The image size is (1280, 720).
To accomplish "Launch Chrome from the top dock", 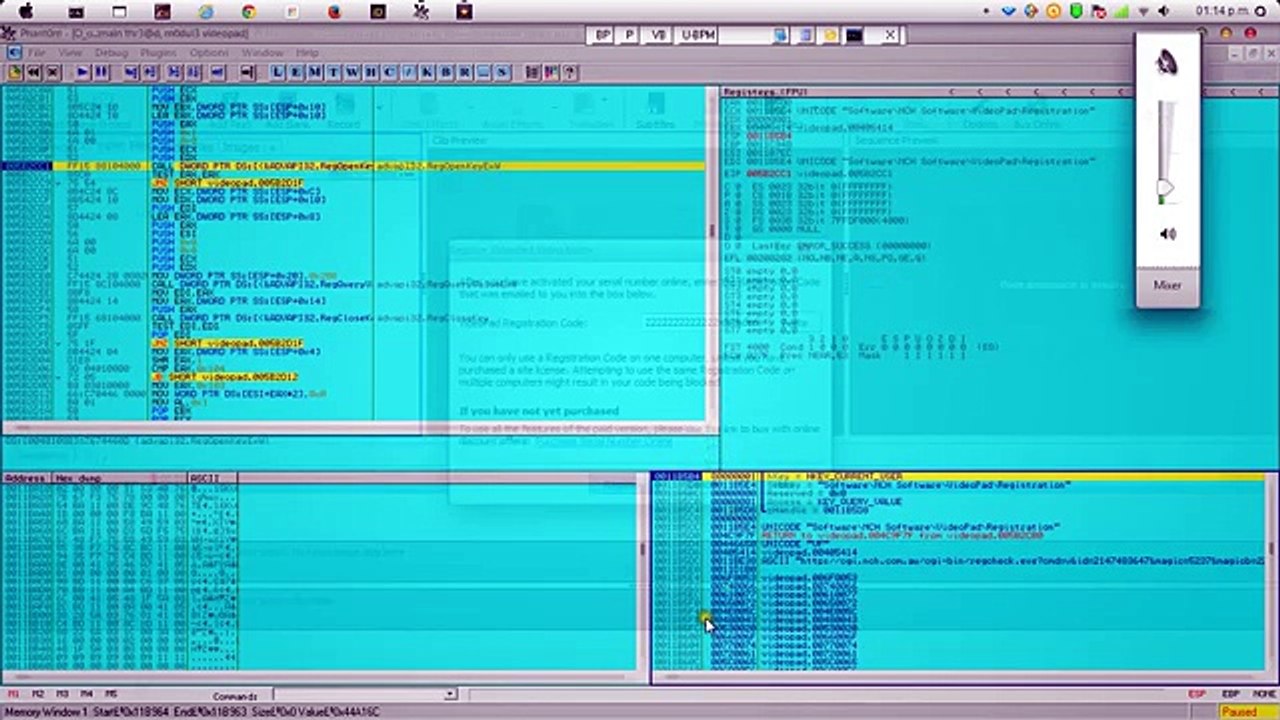I will coord(248,12).
